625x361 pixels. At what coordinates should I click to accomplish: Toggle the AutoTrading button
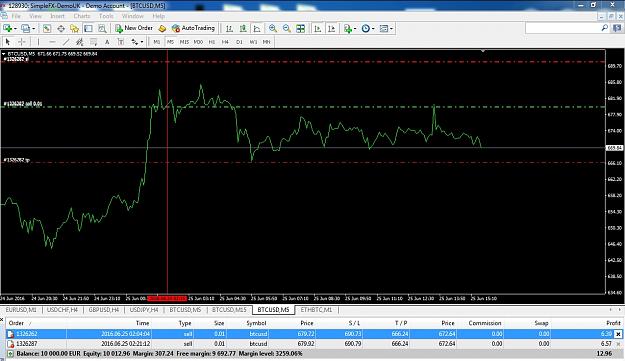[x=193, y=28]
